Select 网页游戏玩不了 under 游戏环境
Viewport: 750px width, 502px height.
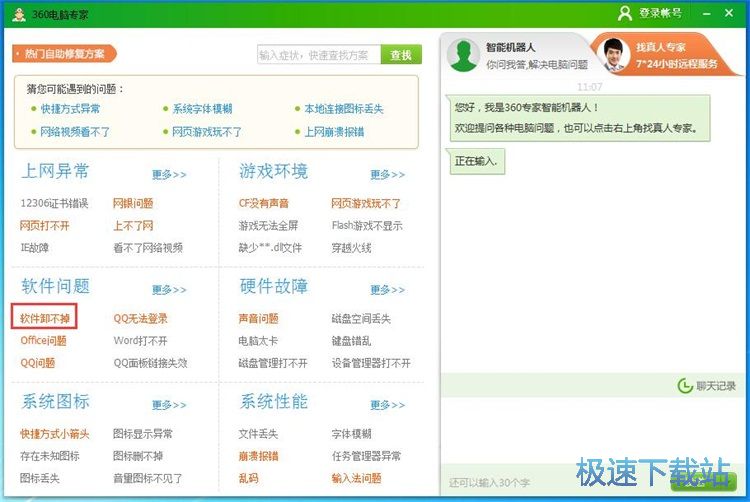coord(366,203)
